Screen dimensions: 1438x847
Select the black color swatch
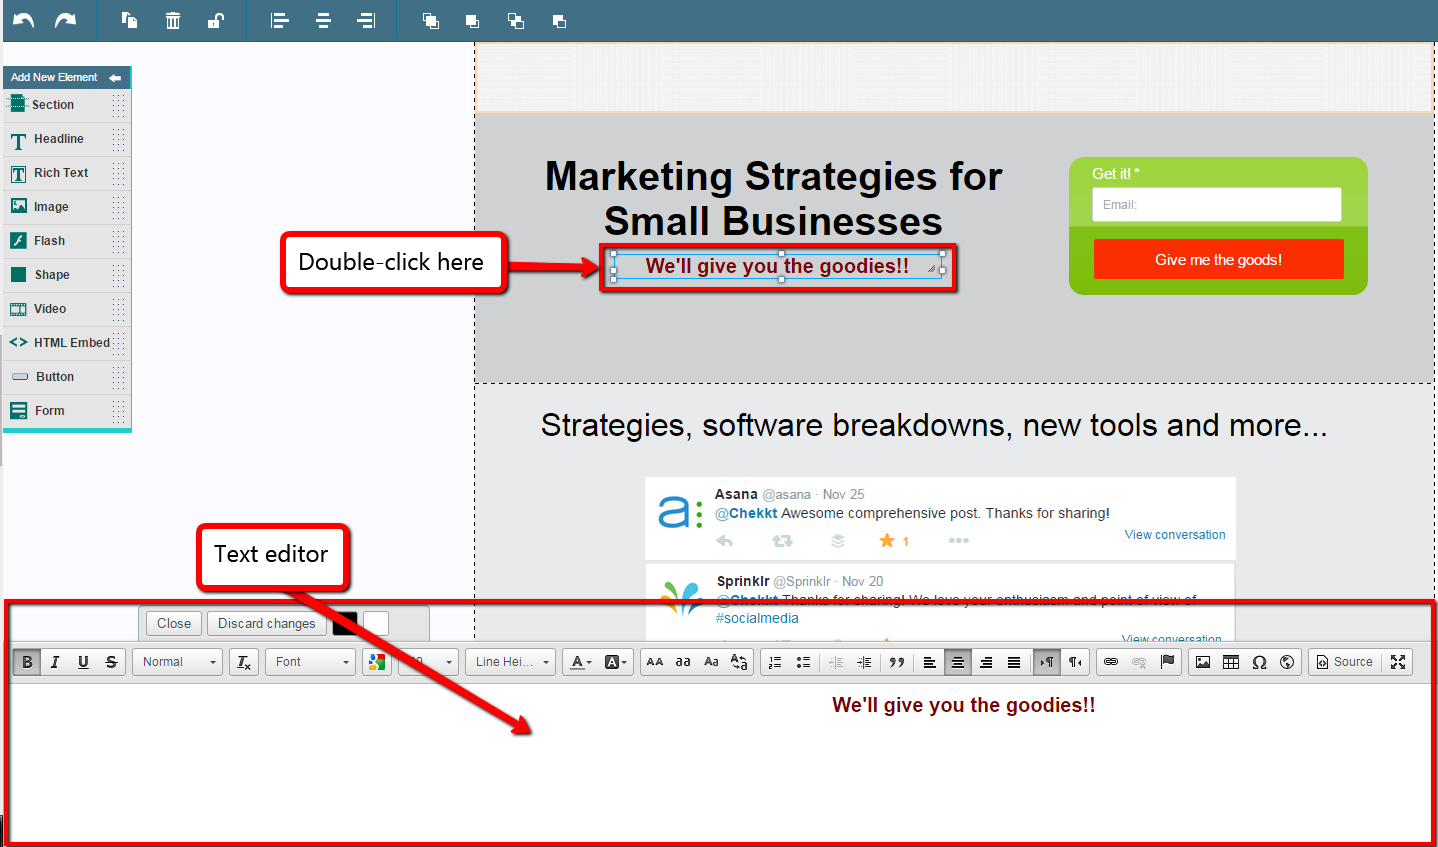pos(345,624)
